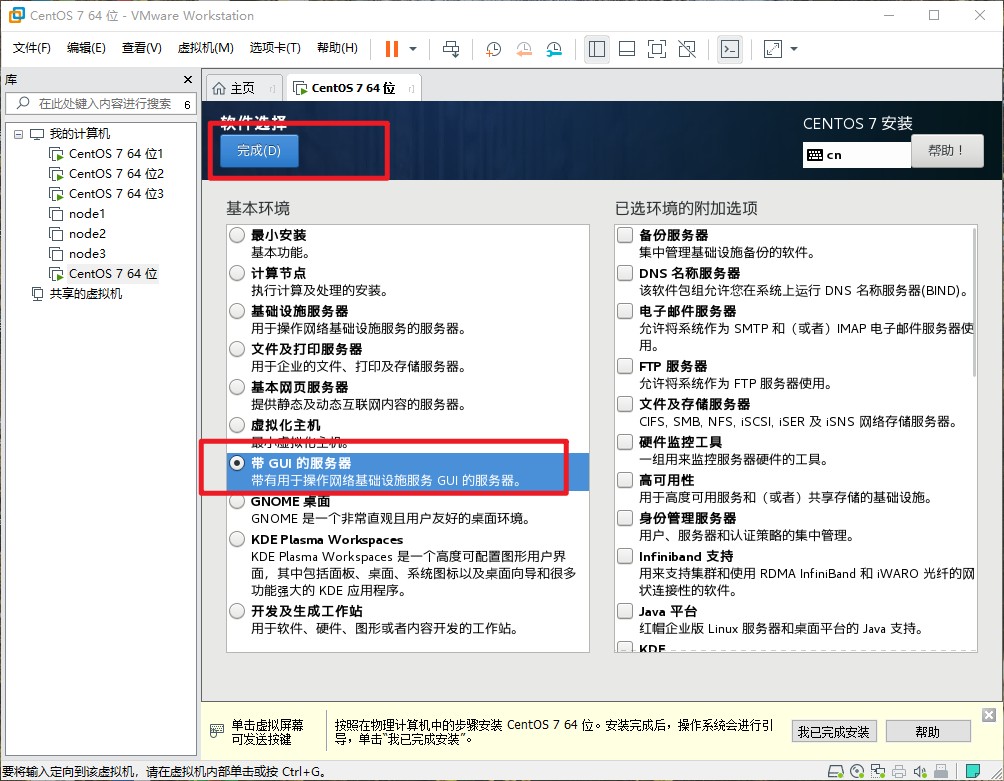Viewport: 1004px width, 781px height.
Task: Select the 带 GUI 的服务器 radio button
Action: pos(237,463)
